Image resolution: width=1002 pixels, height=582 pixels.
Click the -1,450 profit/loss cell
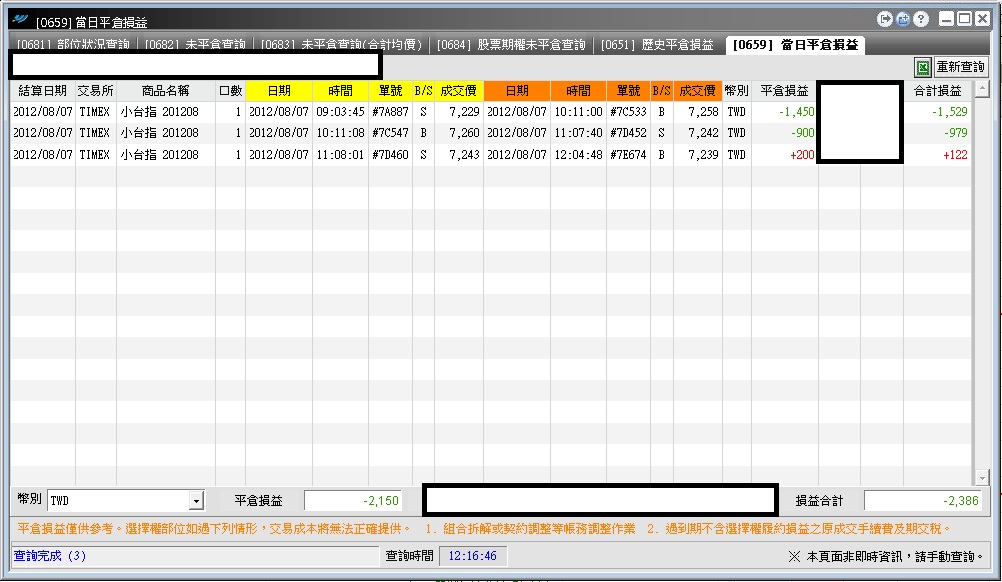pyautogui.click(x=785, y=112)
